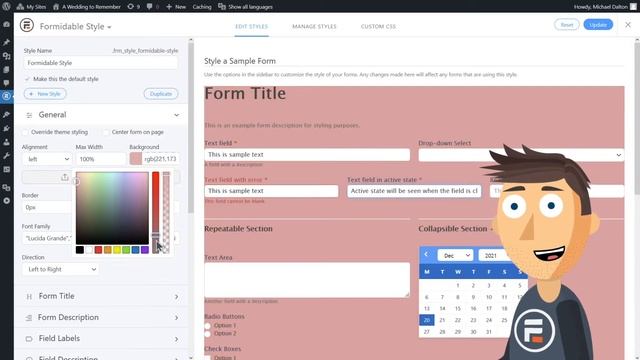Expand the Form Title section
Viewport: 640px width, 360px height.
tap(176, 296)
